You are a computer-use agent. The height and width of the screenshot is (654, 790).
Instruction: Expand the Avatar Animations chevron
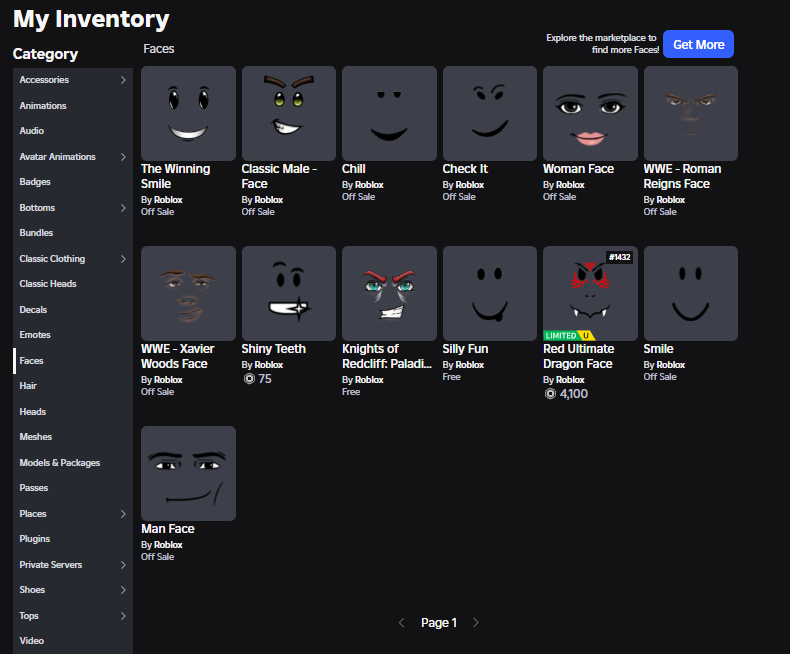(x=123, y=157)
